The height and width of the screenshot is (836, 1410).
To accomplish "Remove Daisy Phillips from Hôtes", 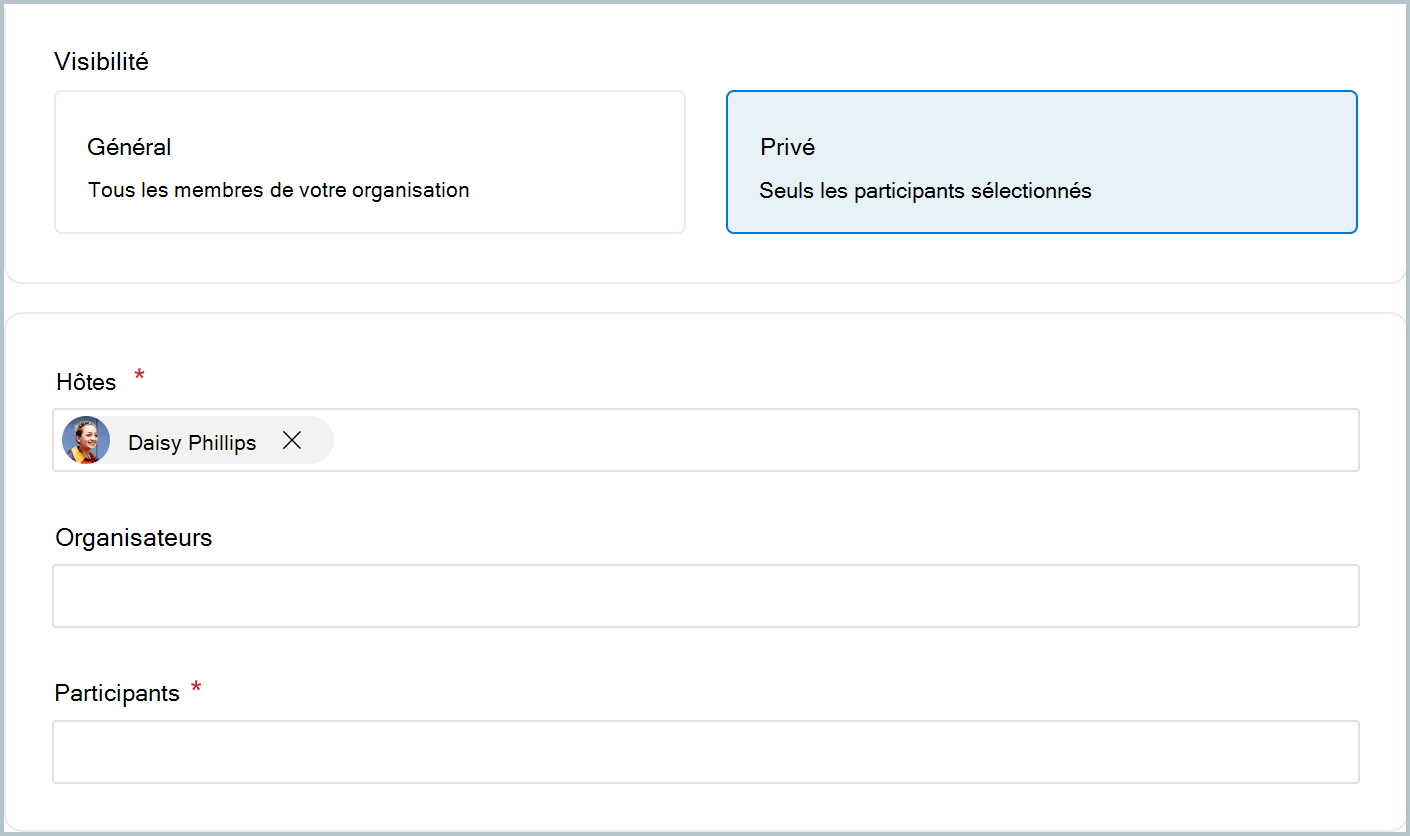I will 292,441.
